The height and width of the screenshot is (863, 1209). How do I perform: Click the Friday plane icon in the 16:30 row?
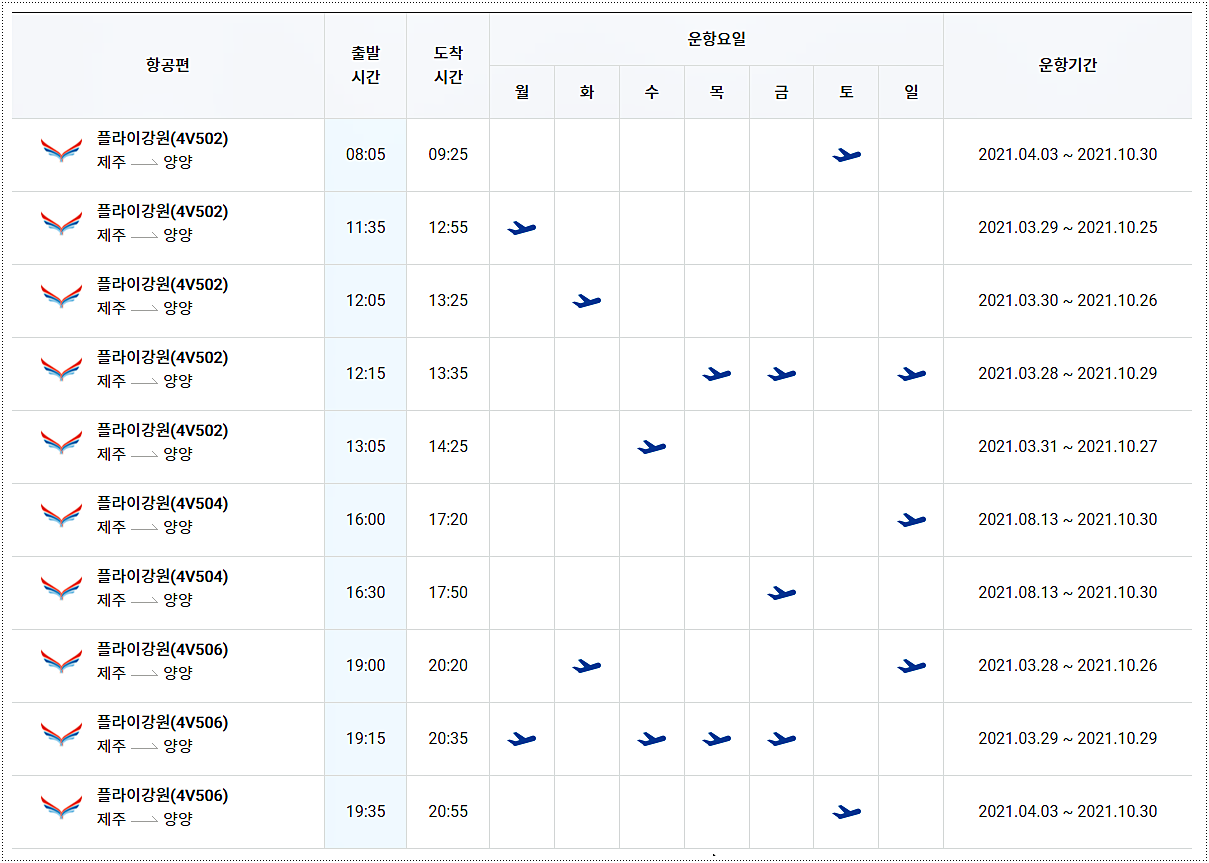pyautogui.click(x=782, y=593)
